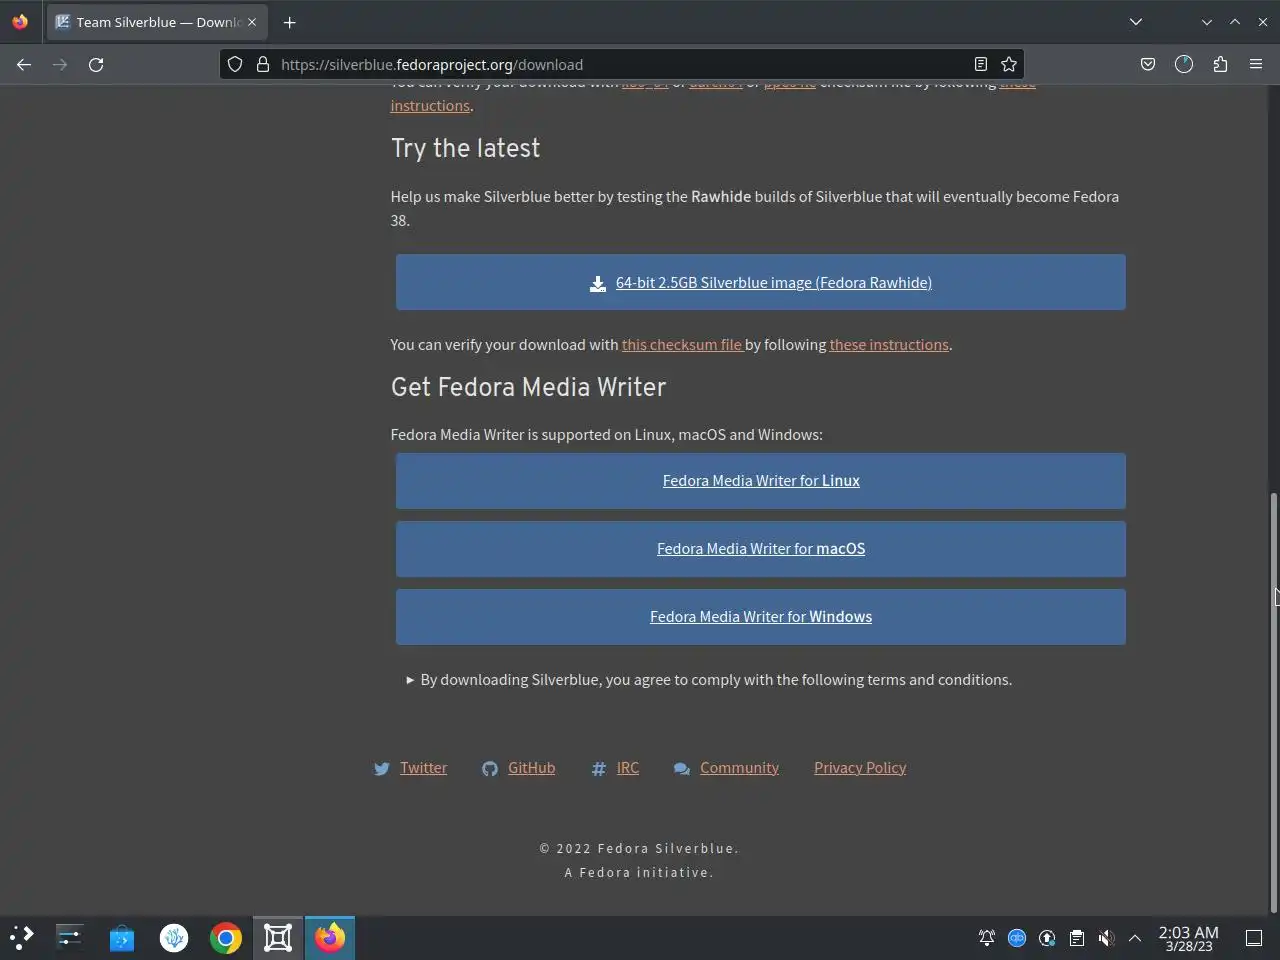Open a new browser tab
The image size is (1280, 960).
pyautogui.click(x=290, y=22)
